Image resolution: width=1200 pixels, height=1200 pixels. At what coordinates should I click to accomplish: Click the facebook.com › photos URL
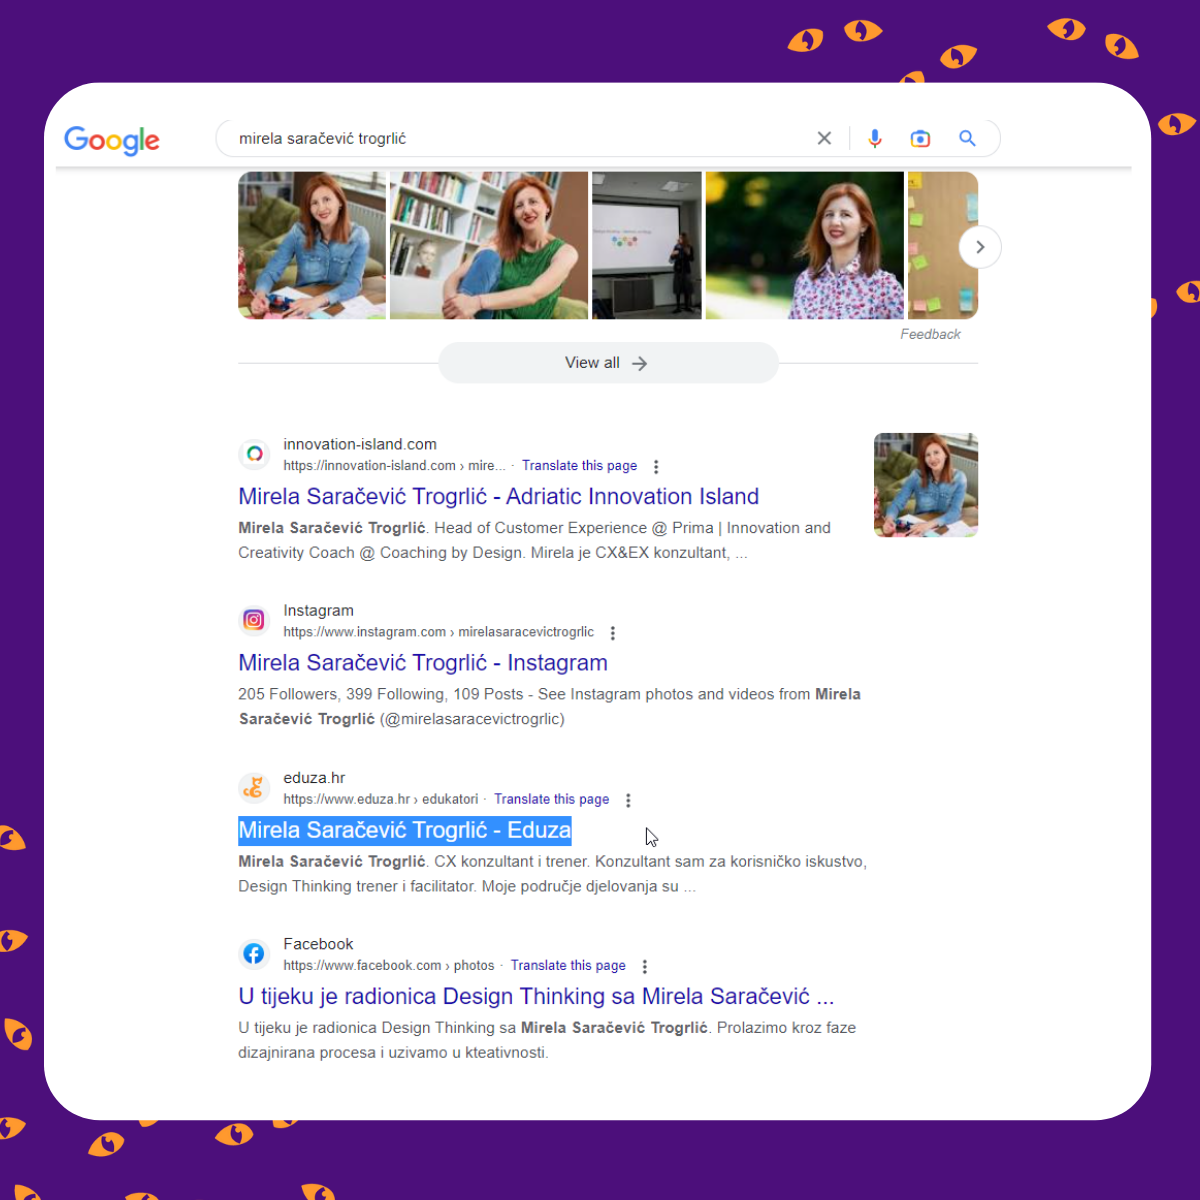[x=389, y=966]
